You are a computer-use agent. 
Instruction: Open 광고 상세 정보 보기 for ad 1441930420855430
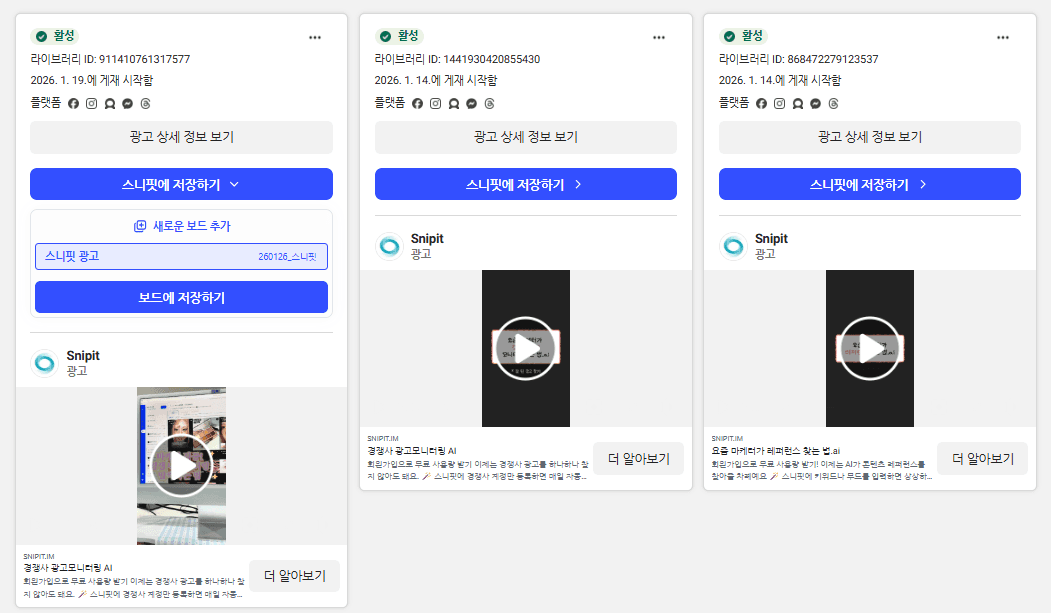pyautogui.click(x=526, y=137)
